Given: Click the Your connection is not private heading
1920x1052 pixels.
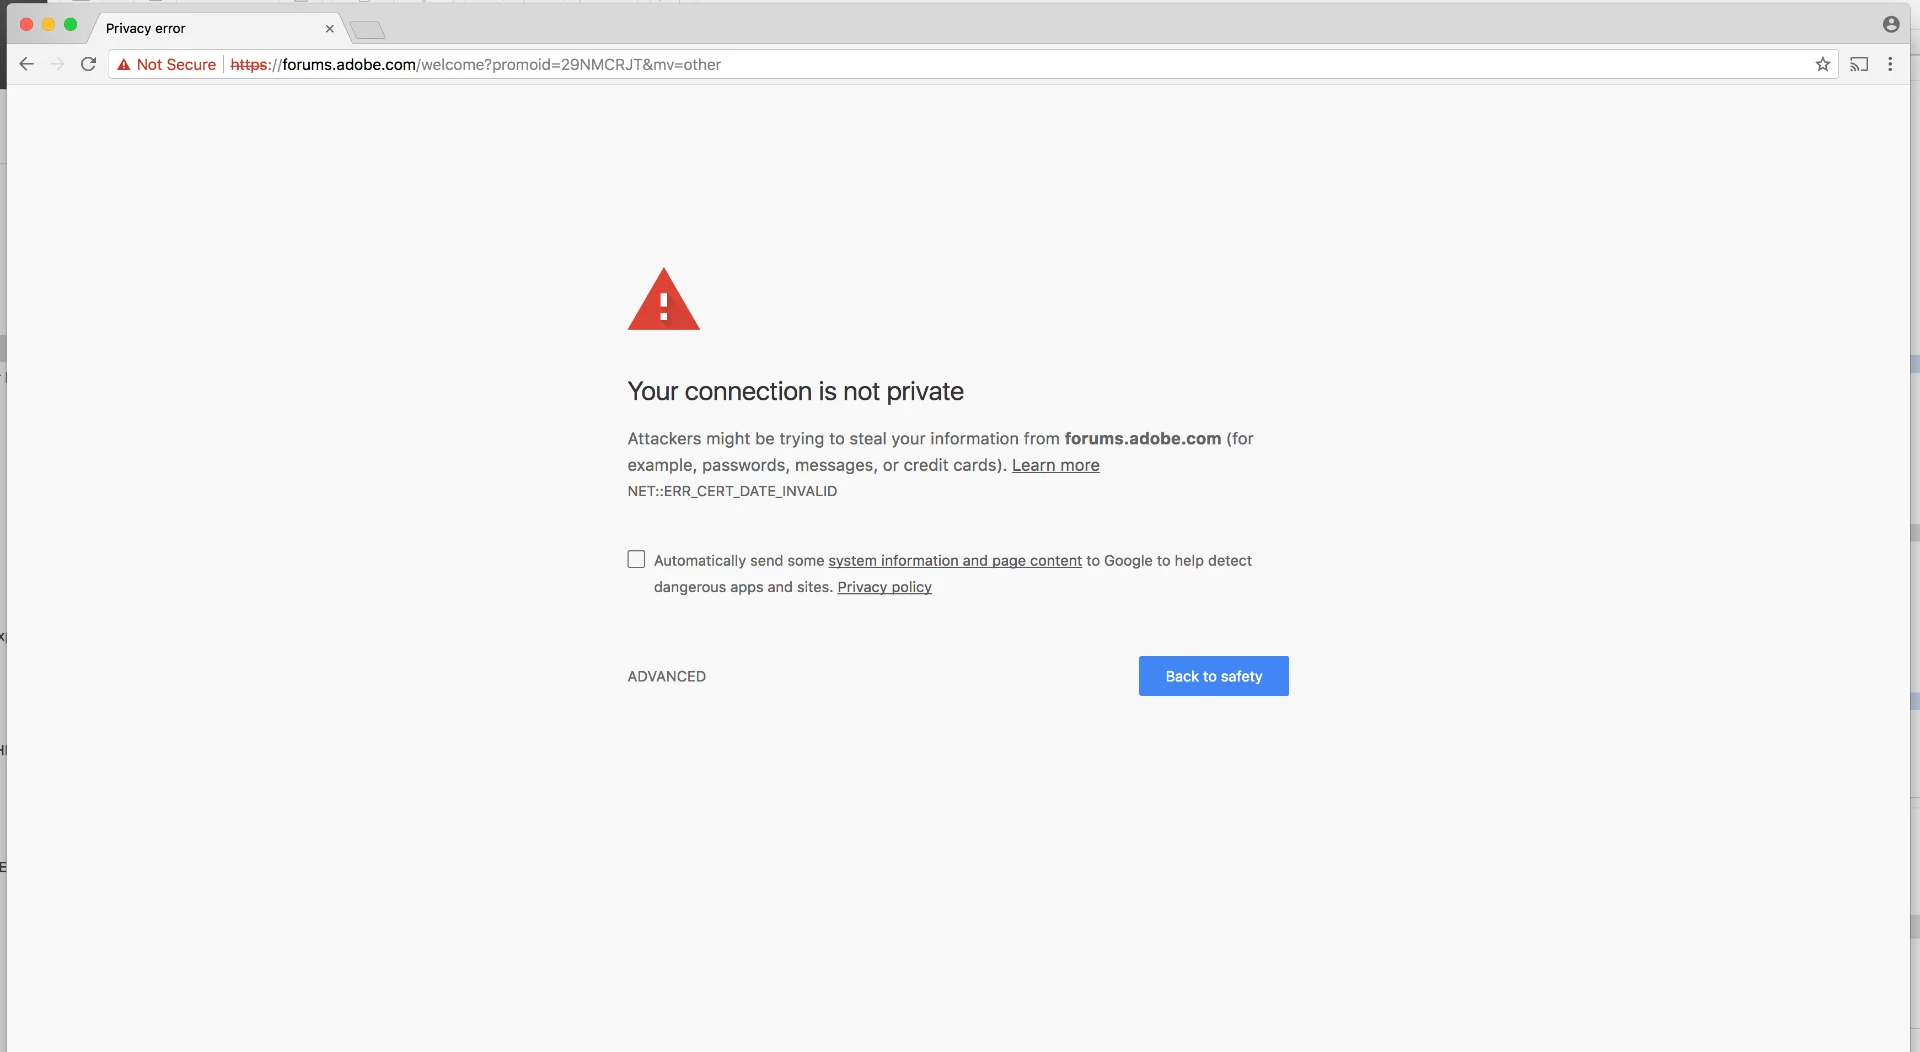Looking at the screenshot, I should [x=795, y=391].
